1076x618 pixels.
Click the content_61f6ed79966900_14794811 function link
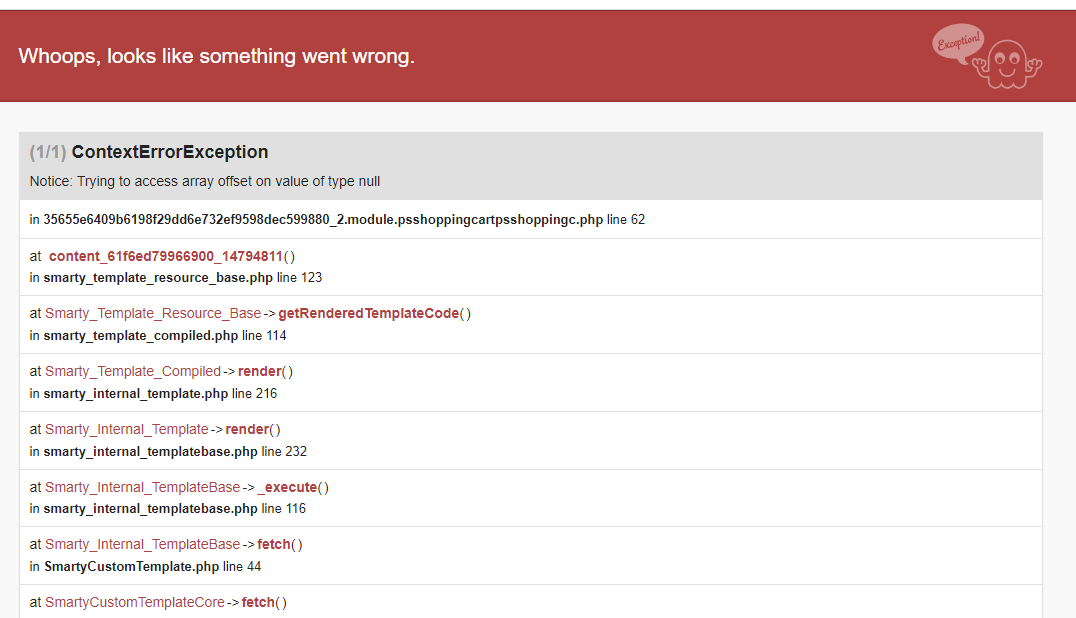[x=165, y=257]
